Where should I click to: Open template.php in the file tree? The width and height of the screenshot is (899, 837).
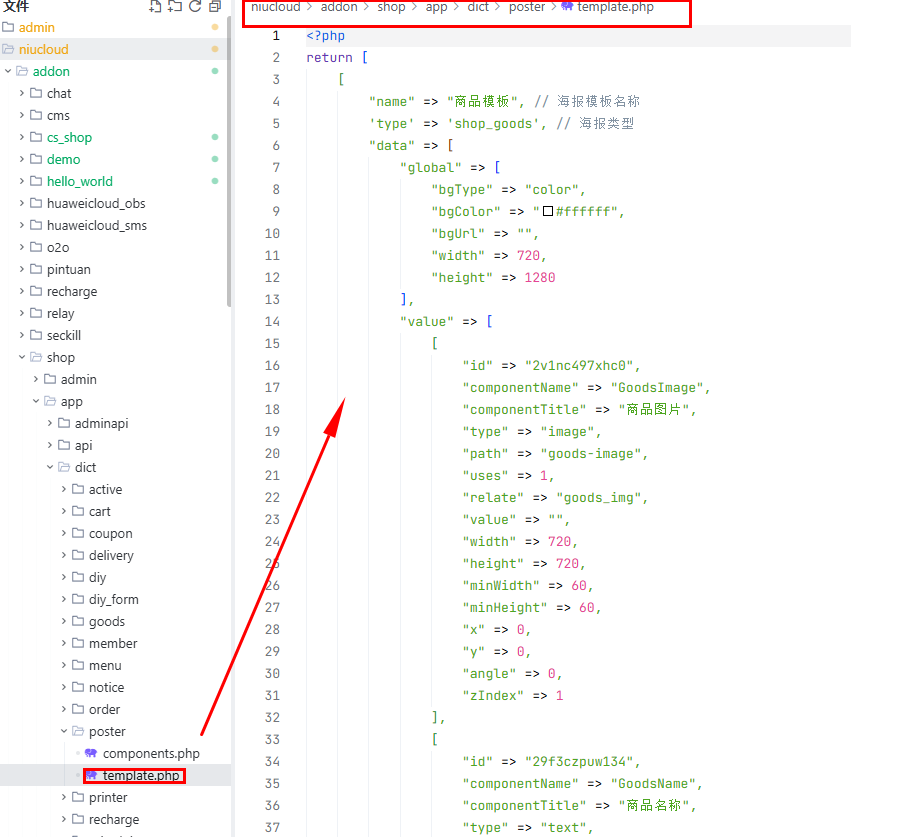[x=141, y=775]
